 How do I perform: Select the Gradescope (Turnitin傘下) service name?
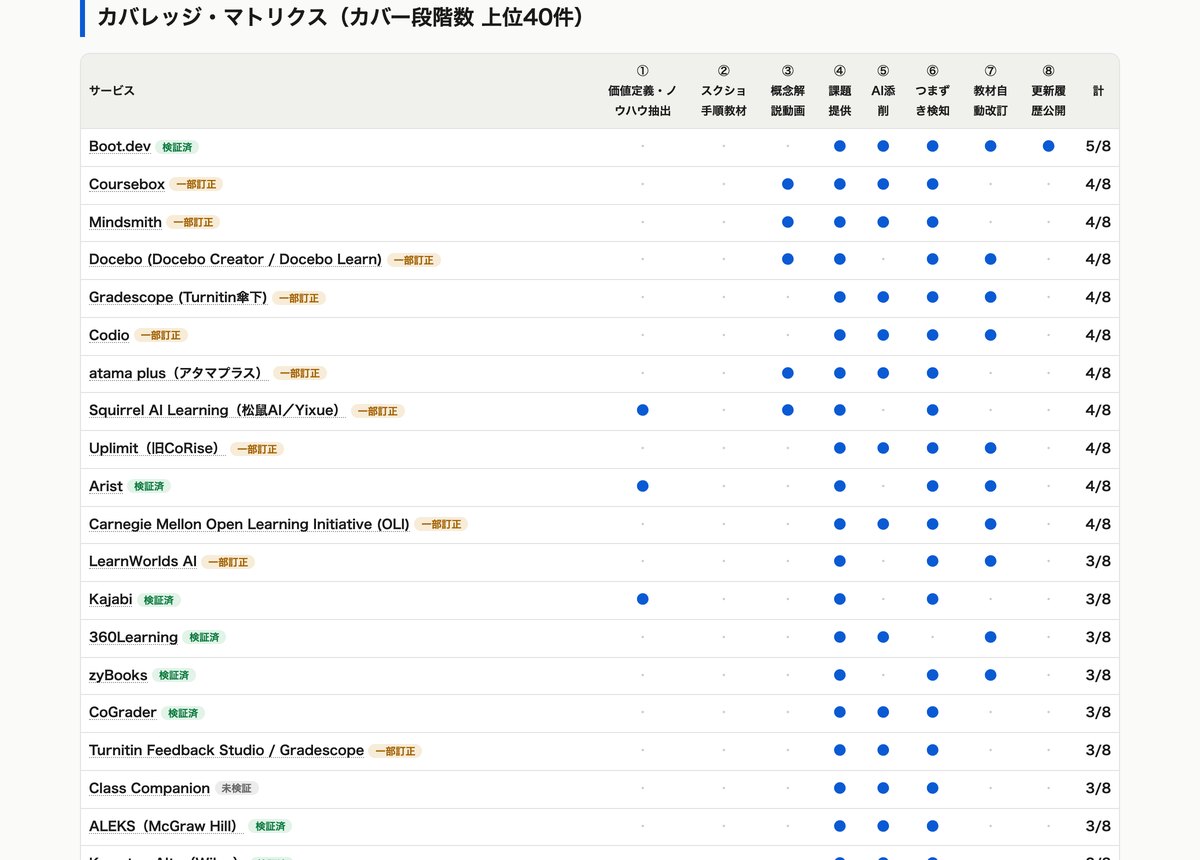pyautogui.click(x=178, y=297)
